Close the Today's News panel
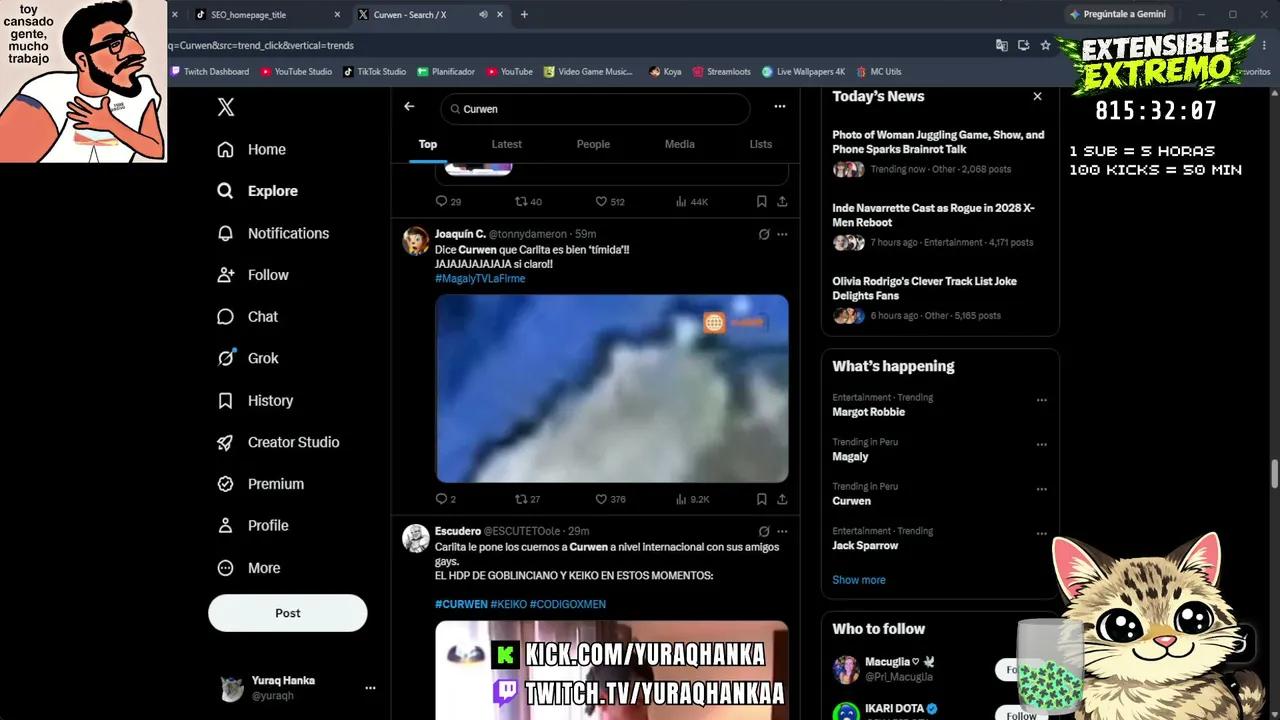The image size is (1280, 720). click(1037, 96)
